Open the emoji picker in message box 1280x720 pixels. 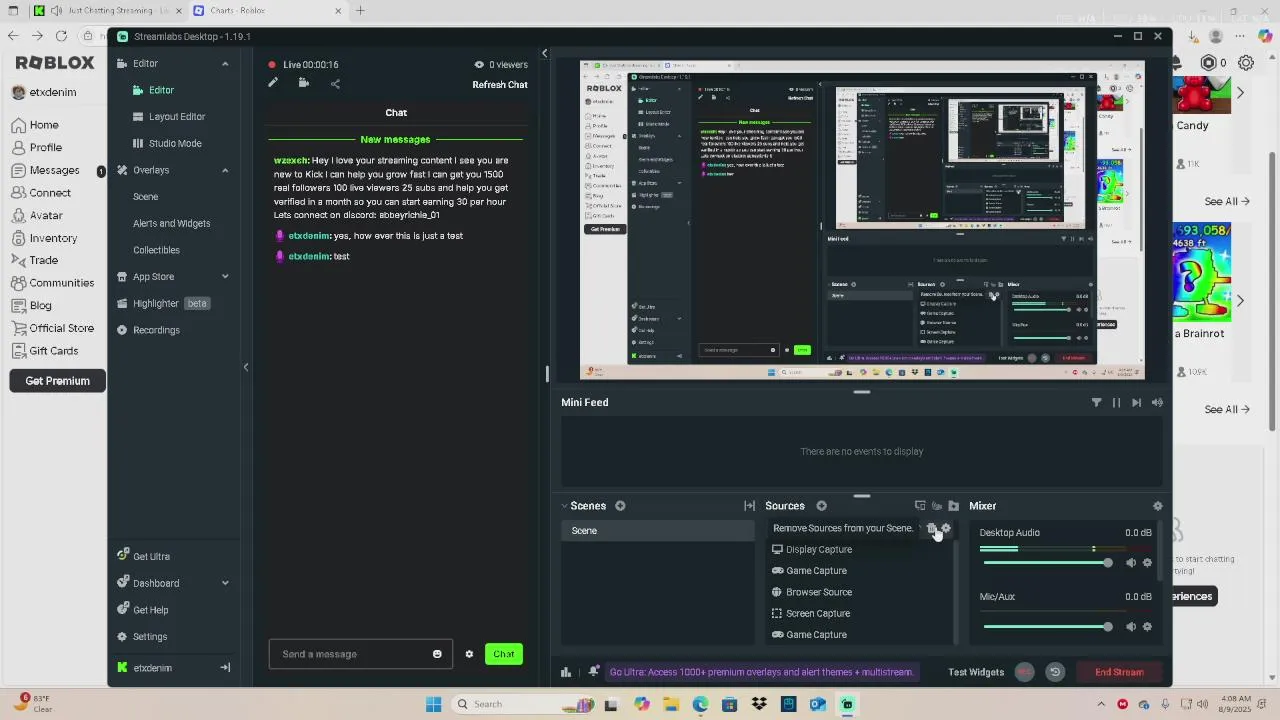[437, 654]
